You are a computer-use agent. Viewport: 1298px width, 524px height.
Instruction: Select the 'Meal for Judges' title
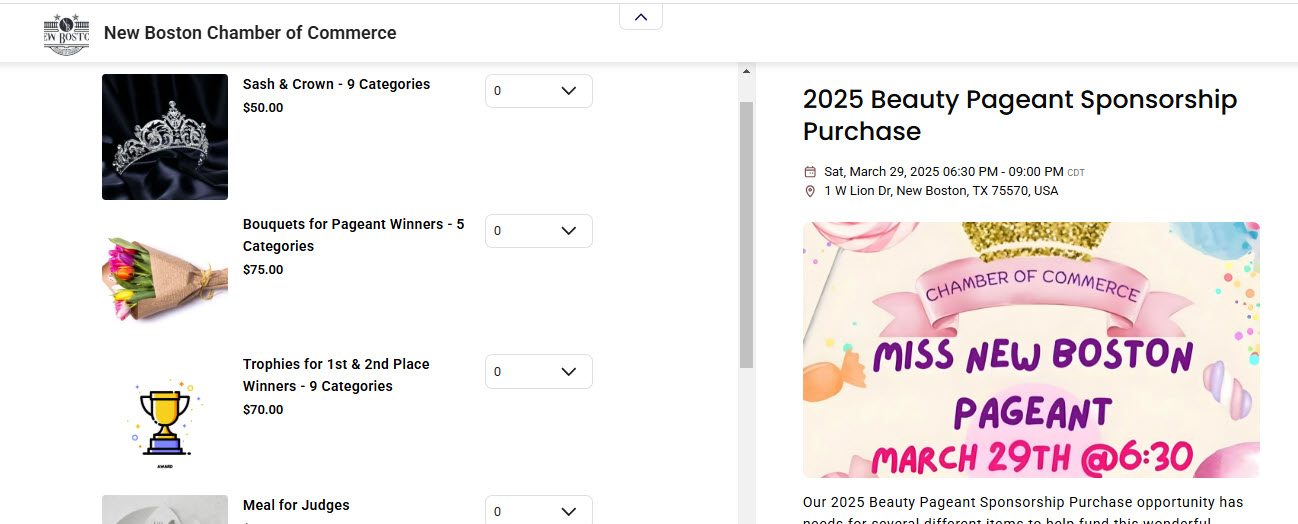296,505
